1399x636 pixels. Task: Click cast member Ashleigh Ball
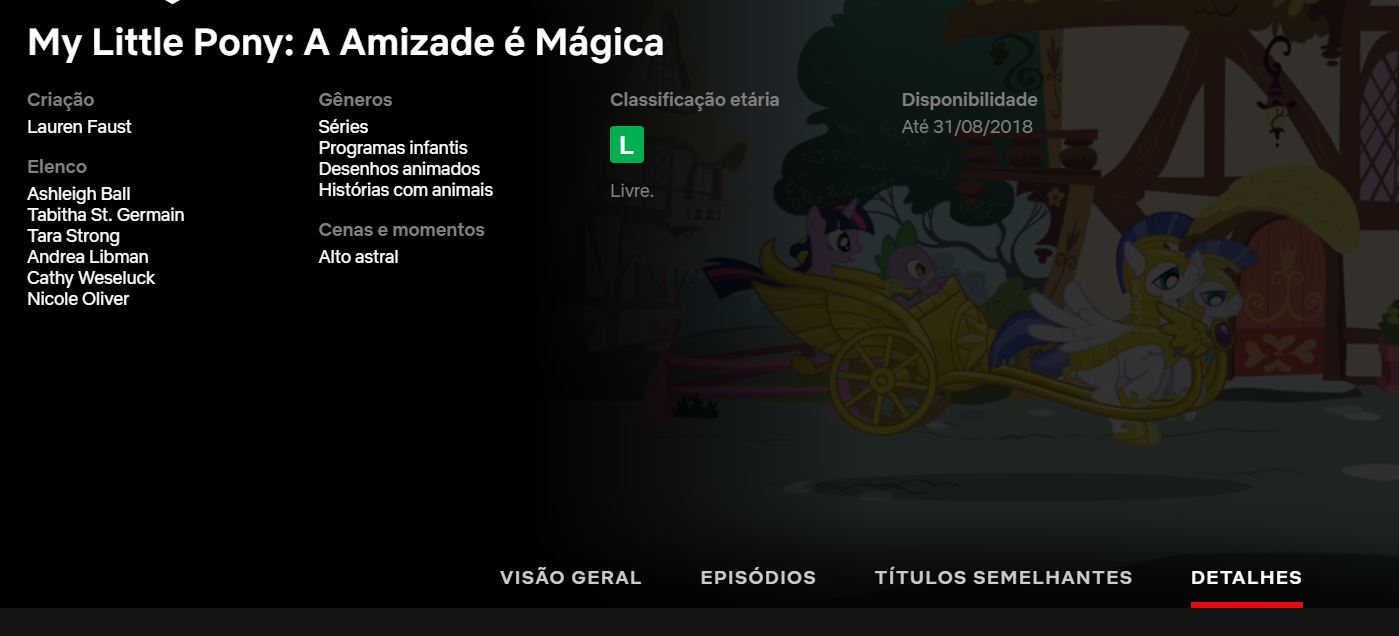click(78, 194)
